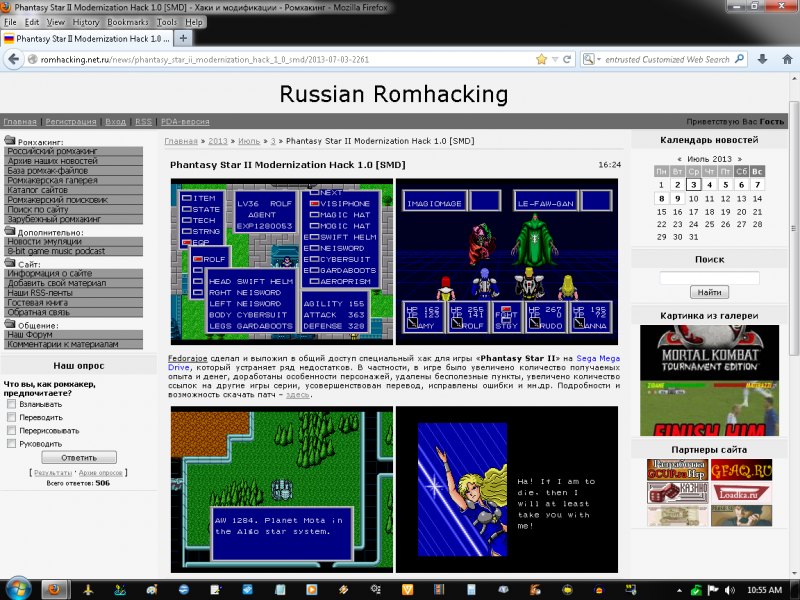The width and height of the screenshot is (800, 600).
Task: Open Наш Форум in the sidebar
Action: (x=73, y=335)
